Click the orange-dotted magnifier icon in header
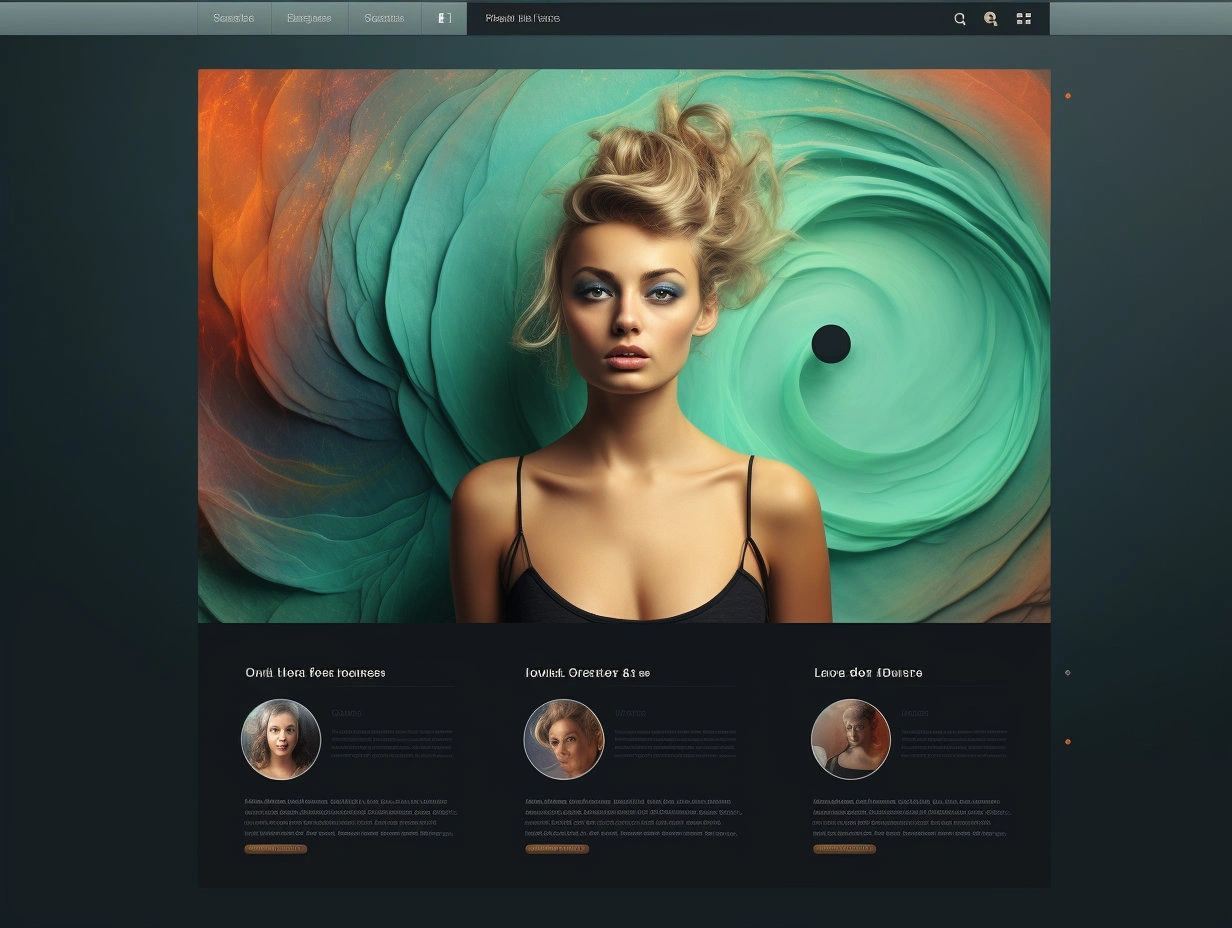 pos(990,18)
